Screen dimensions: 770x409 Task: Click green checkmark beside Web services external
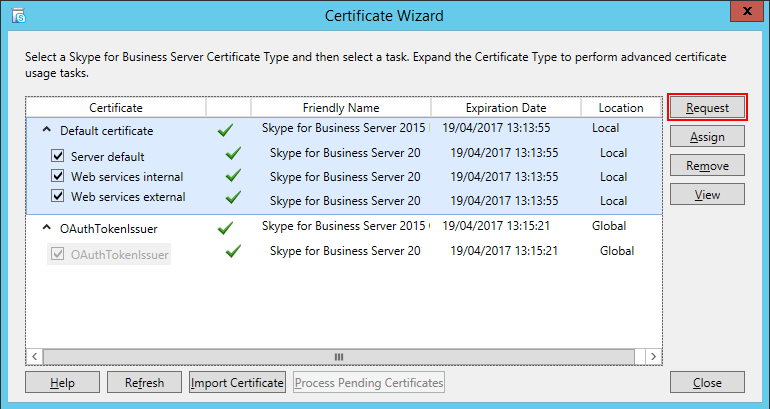pos(233,197)
